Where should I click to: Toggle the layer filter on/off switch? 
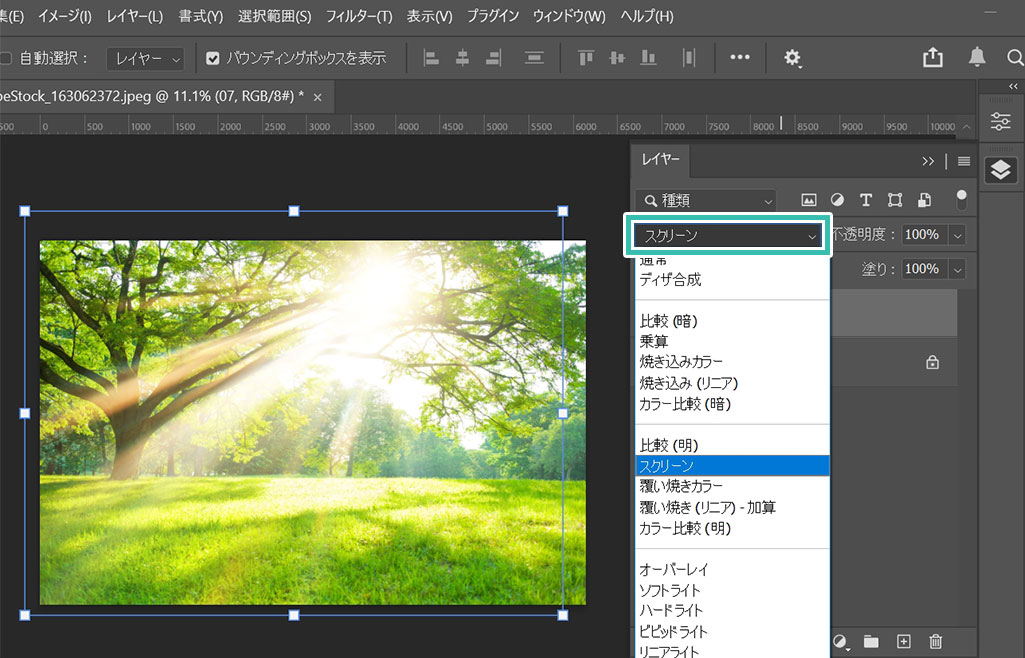961,199
